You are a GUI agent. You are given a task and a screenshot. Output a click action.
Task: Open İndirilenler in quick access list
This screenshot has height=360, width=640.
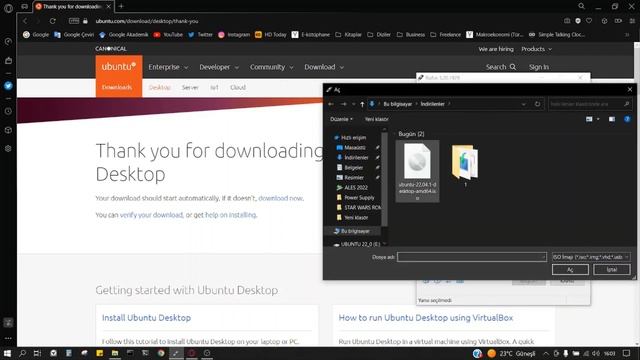356,158
